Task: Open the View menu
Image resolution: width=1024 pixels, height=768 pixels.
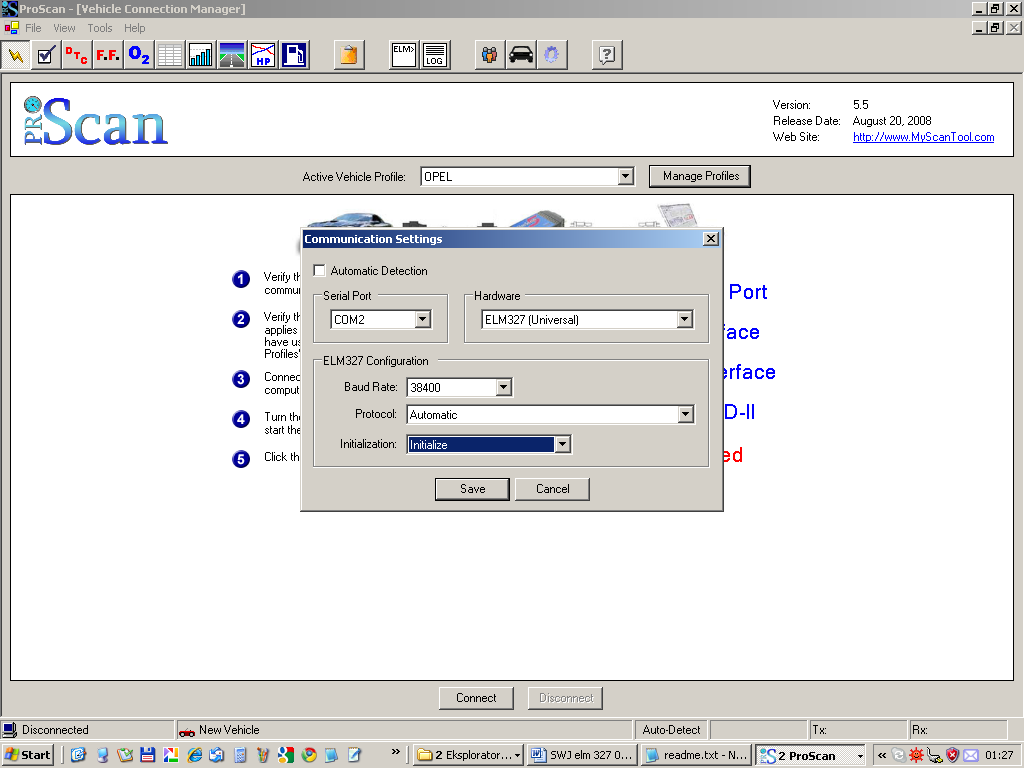Action: pyautogui.click(x=64, y=28)
